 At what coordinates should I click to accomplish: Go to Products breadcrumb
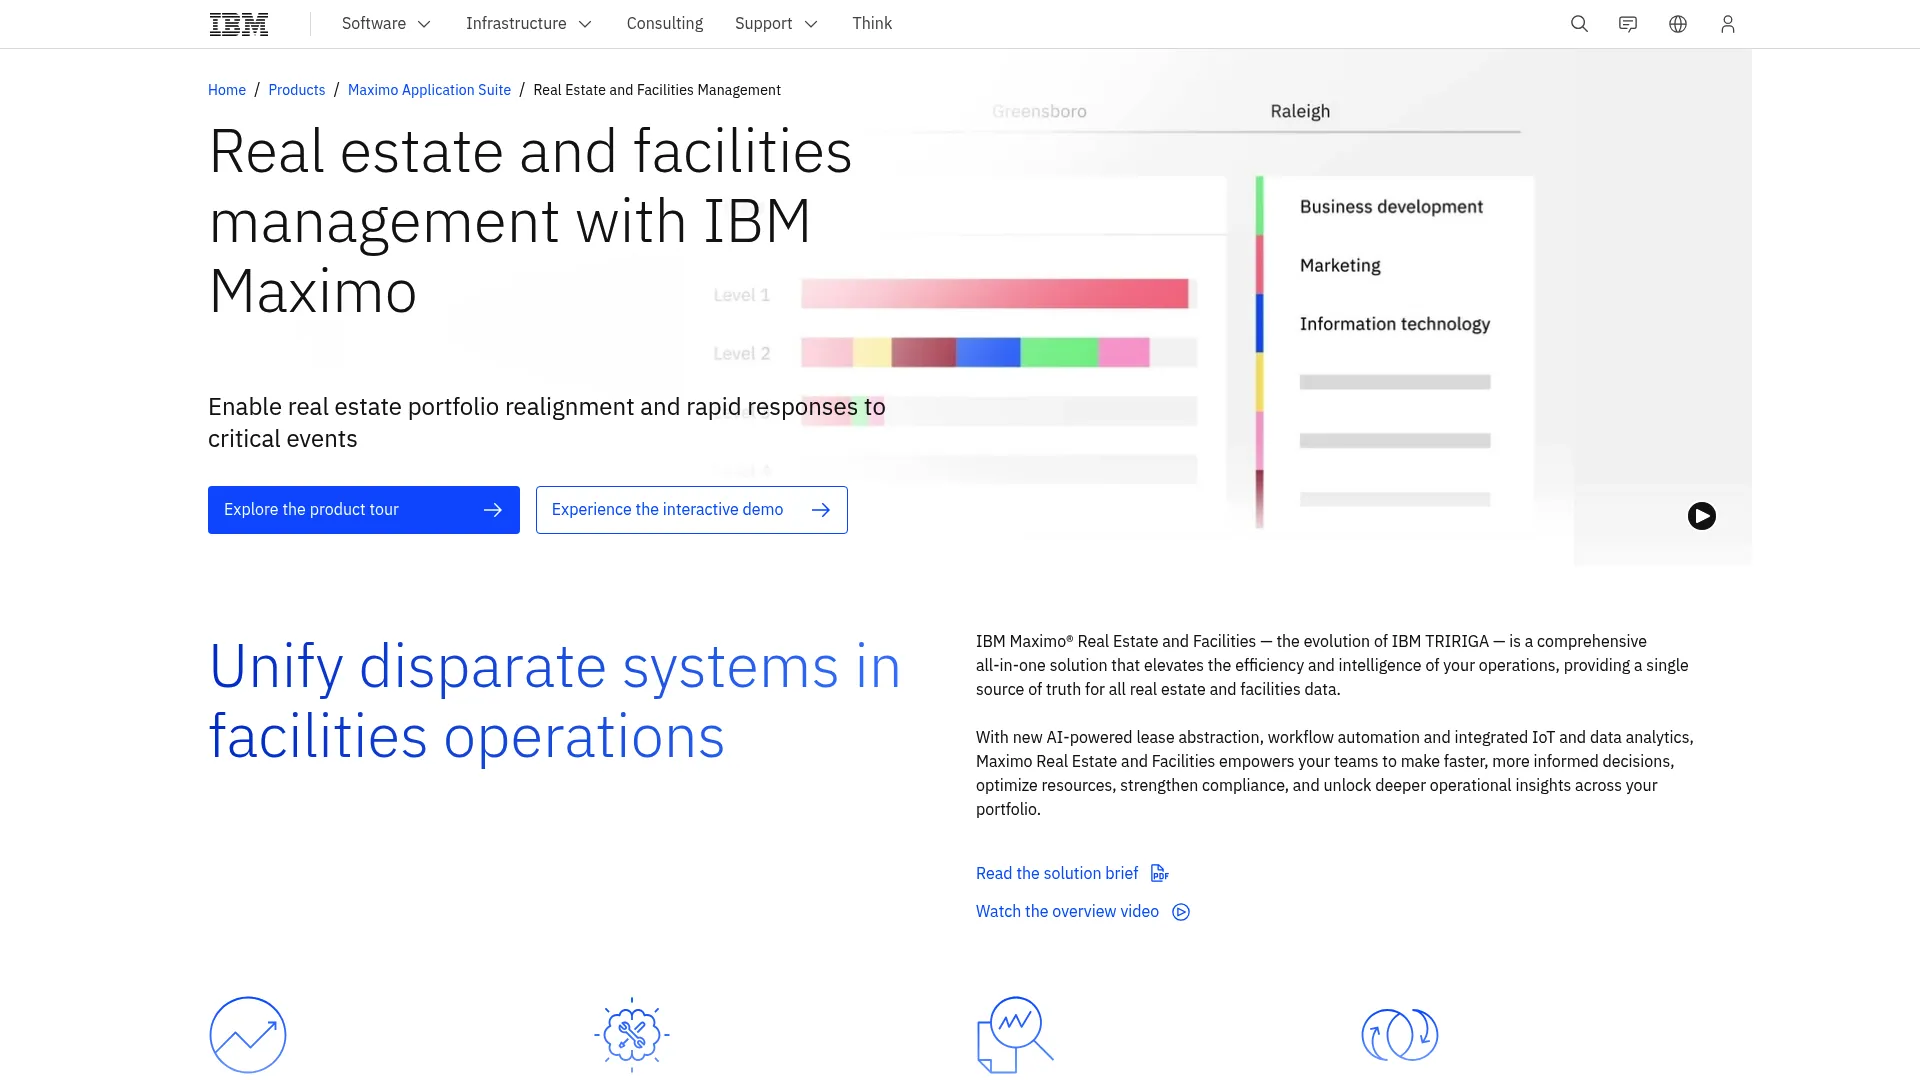(x=297, y=90)
